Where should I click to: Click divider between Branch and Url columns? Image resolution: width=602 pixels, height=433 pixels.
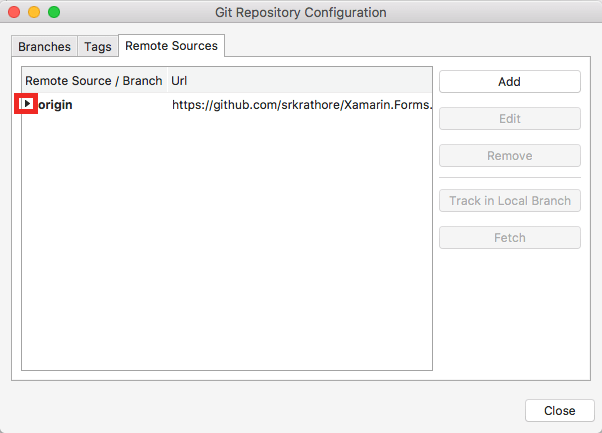click(x=167, y=80)
